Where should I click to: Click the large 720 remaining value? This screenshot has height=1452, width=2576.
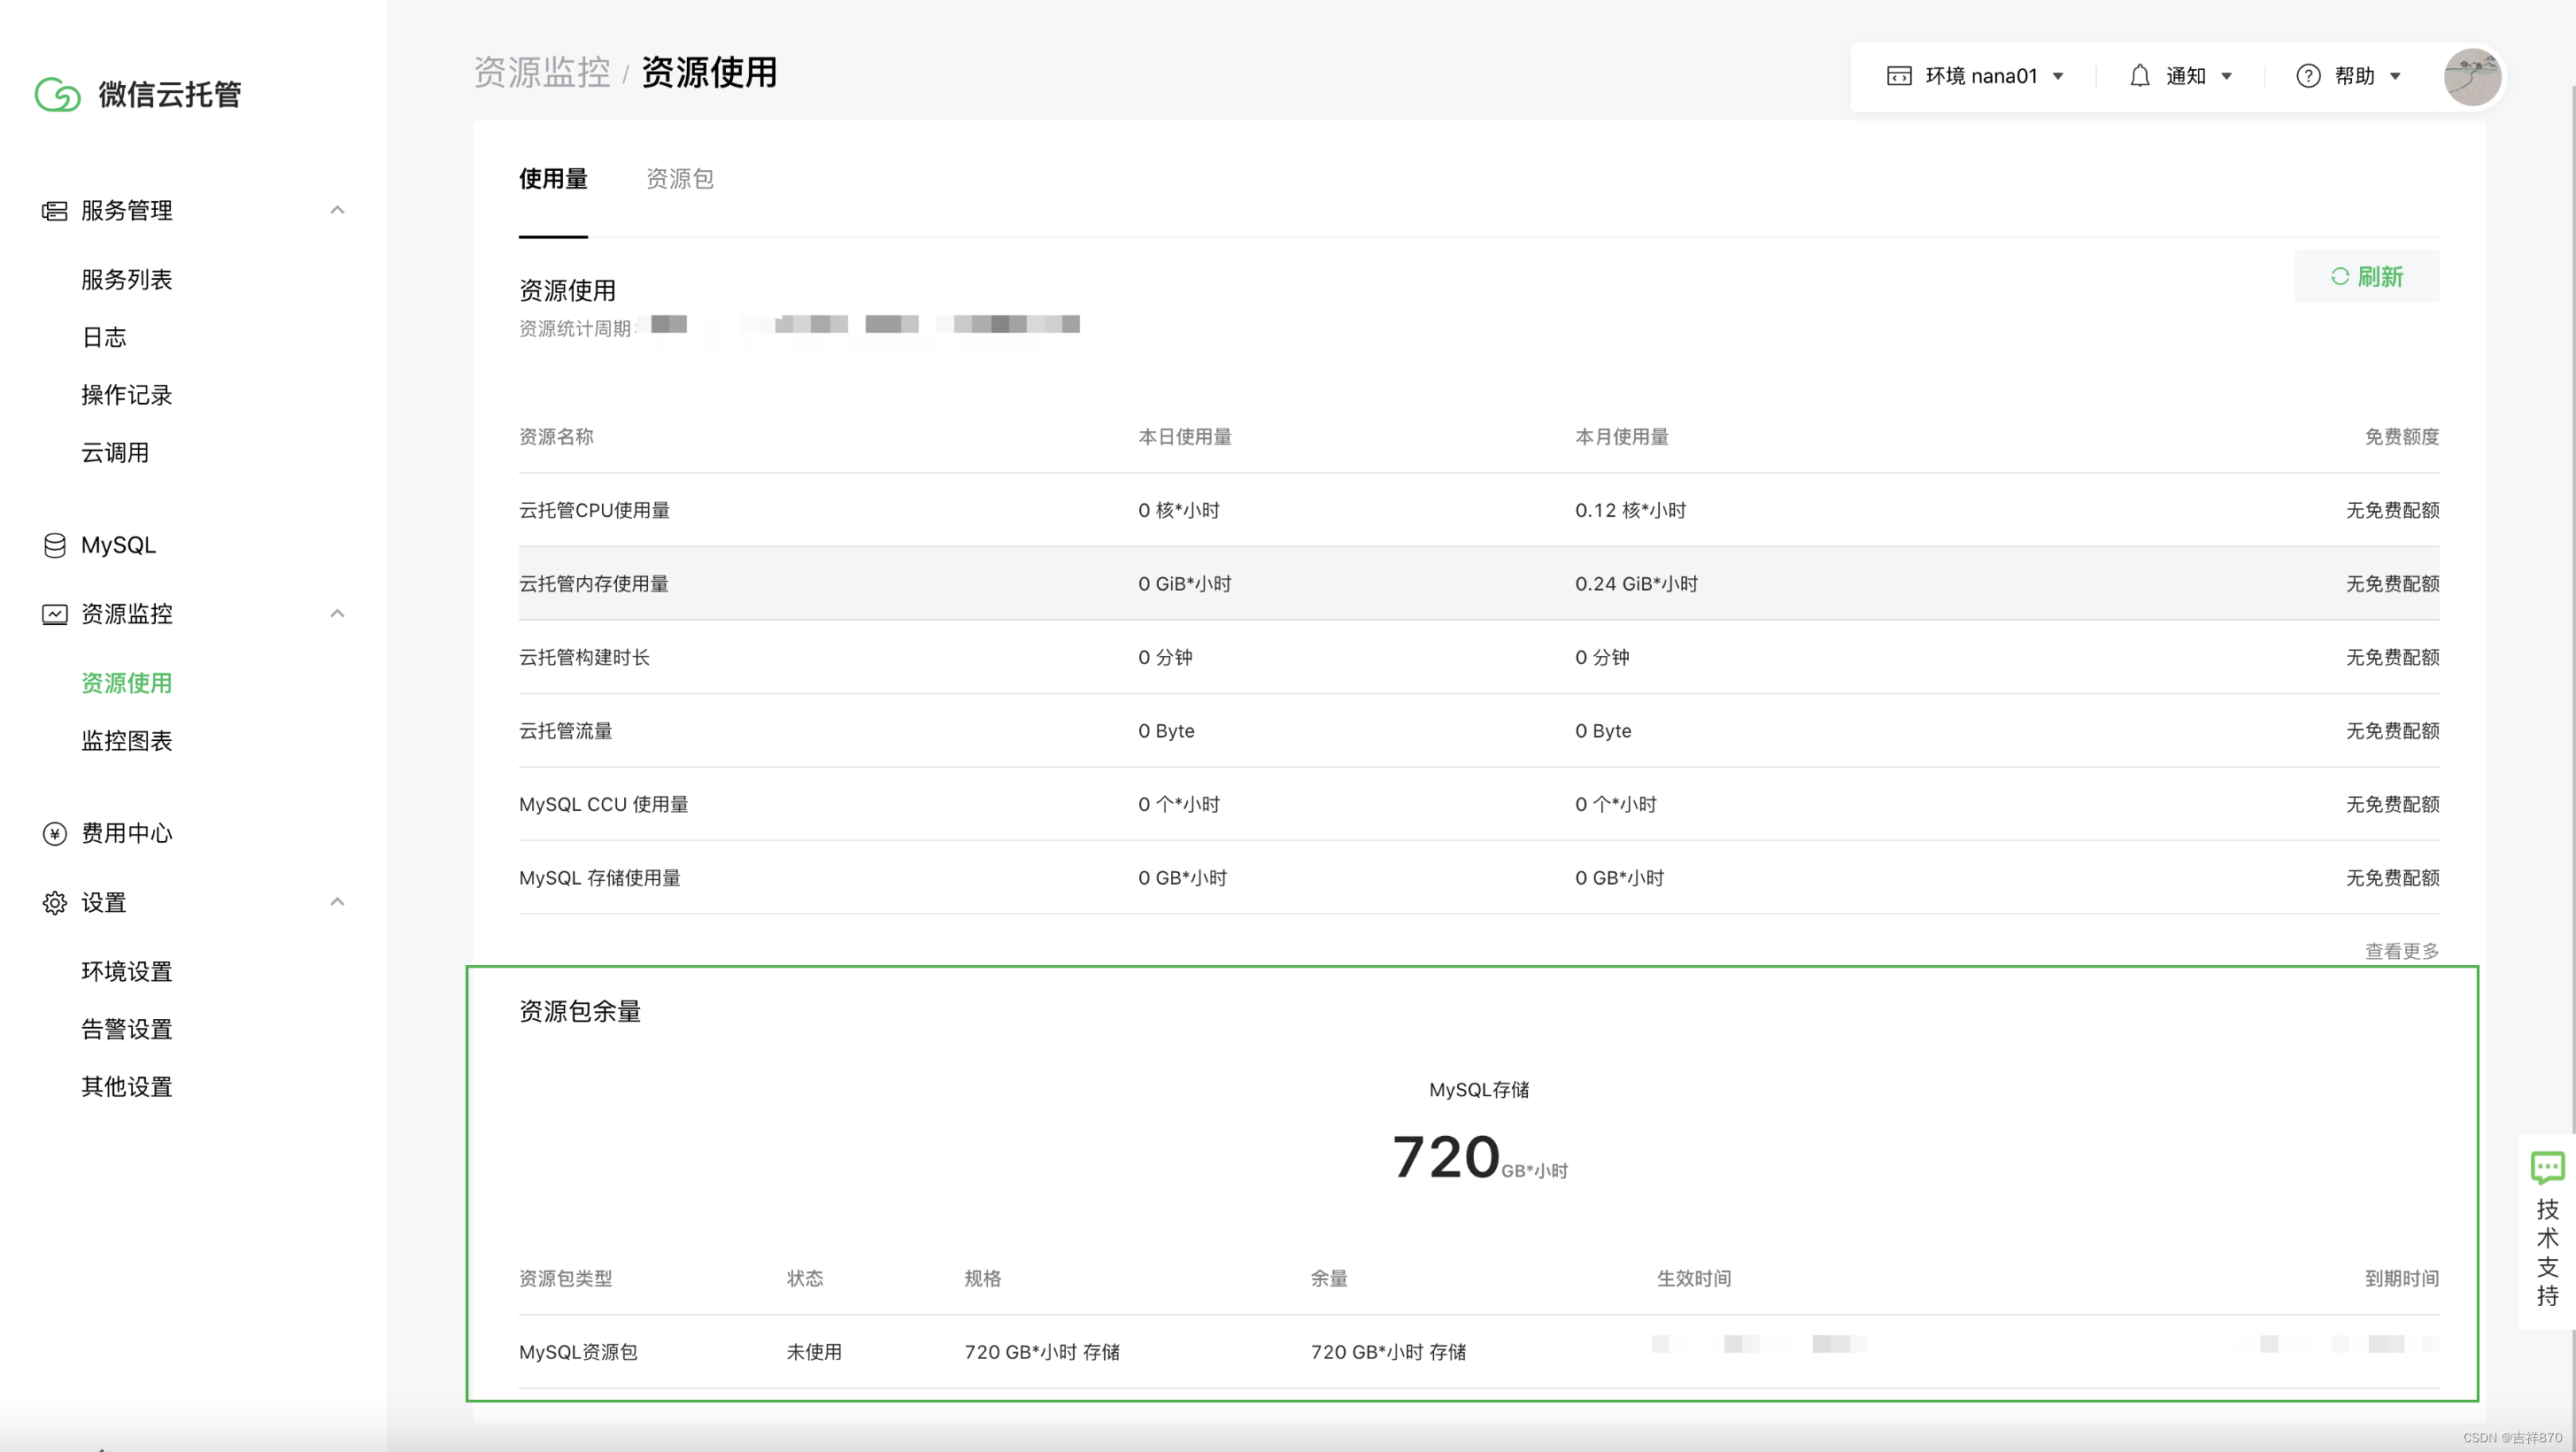coord(1446,1157)
